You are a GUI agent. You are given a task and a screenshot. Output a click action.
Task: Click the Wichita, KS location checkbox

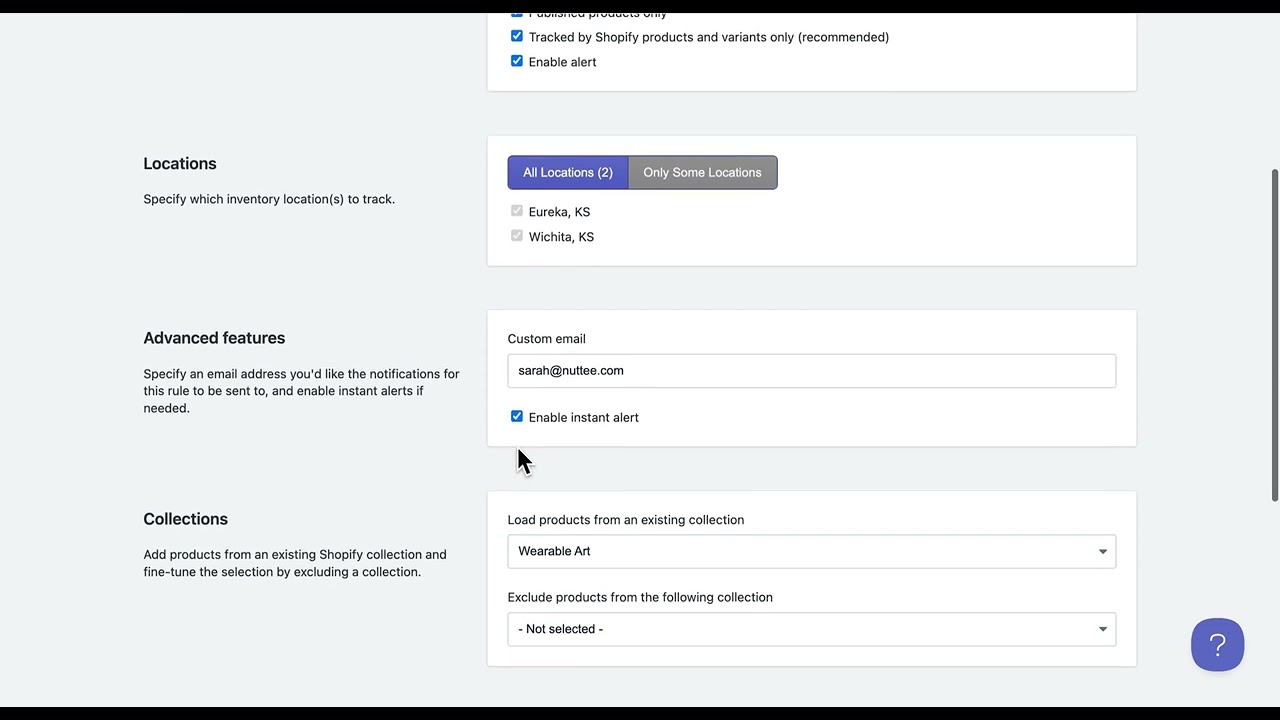[517, 236]
